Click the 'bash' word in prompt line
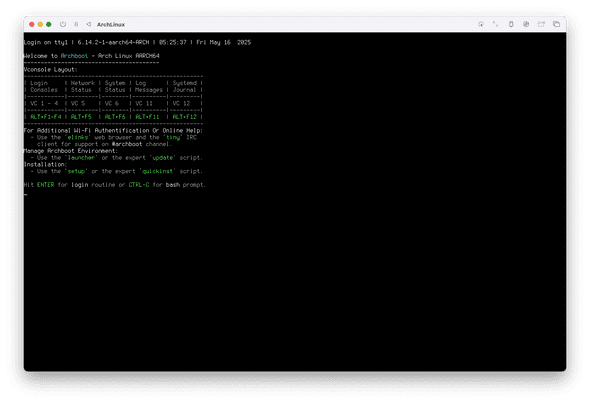Screen dimensions: 590x403 click(173, 185)
